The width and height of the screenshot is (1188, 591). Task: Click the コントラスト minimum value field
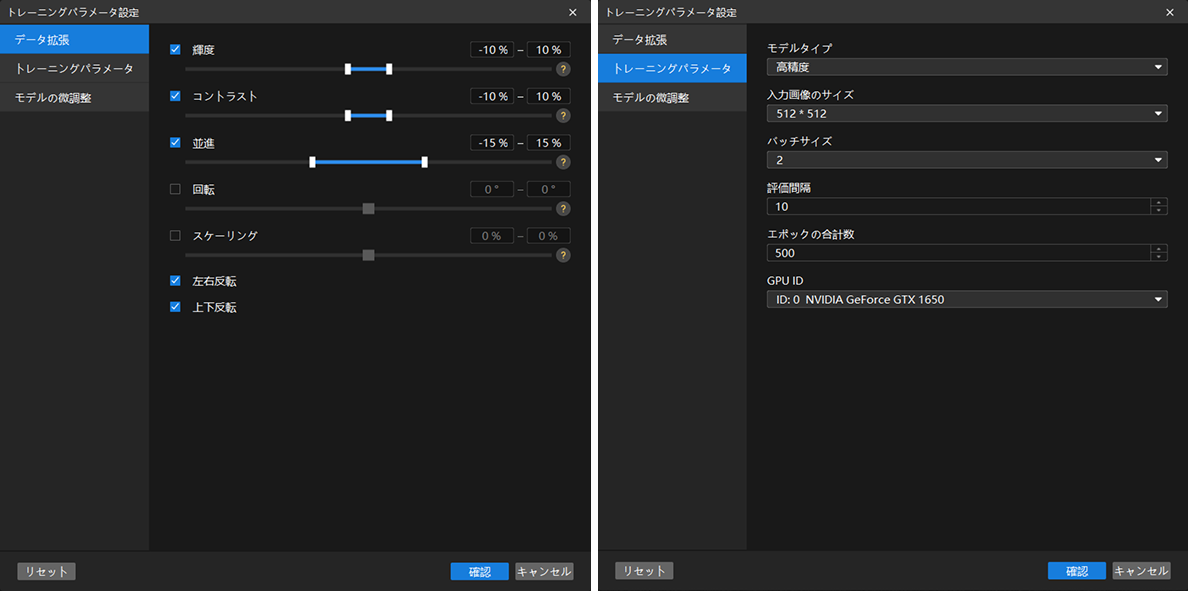click(492, 97)
